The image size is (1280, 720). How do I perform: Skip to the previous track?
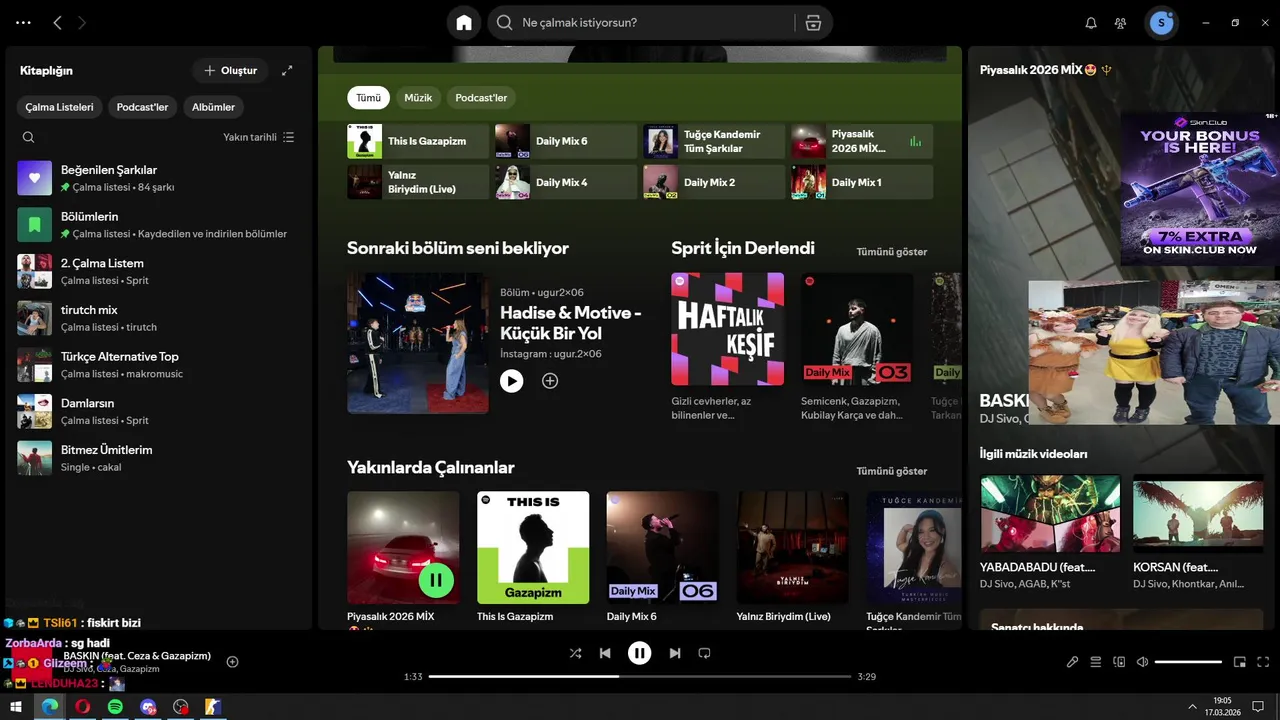click(605, 653)
